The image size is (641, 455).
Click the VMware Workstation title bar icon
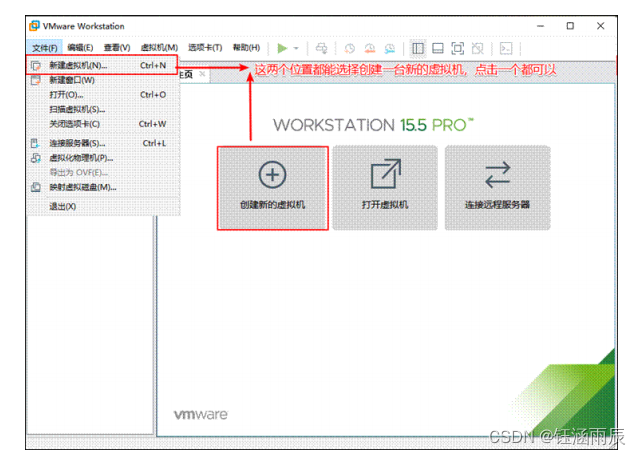[x=35, y=26]
